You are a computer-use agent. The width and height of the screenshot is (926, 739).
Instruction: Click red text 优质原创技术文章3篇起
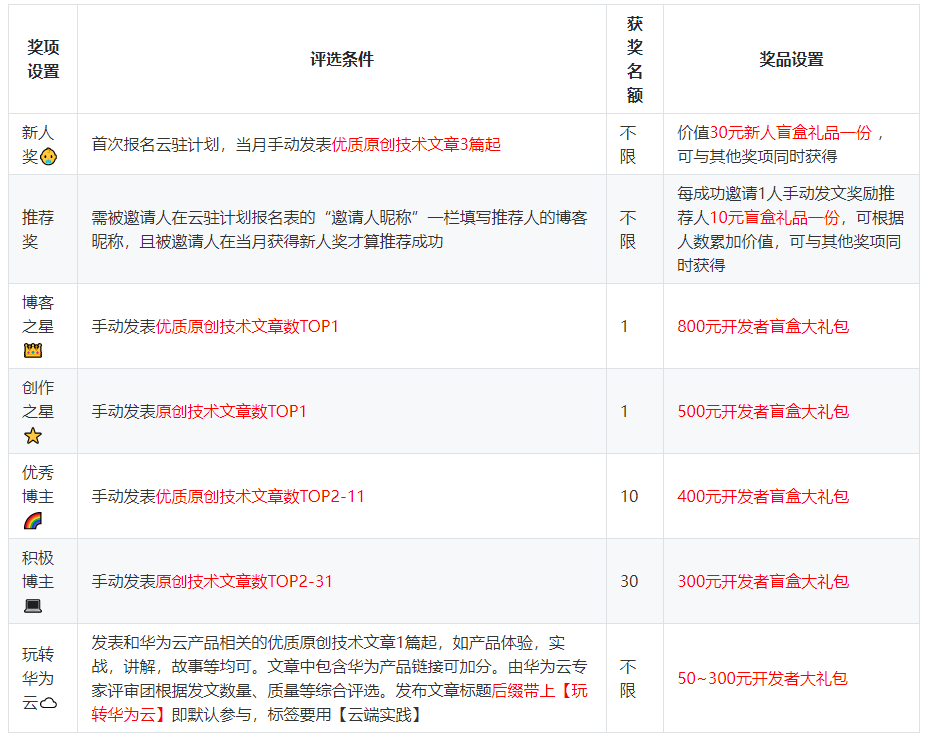[416, 144]
